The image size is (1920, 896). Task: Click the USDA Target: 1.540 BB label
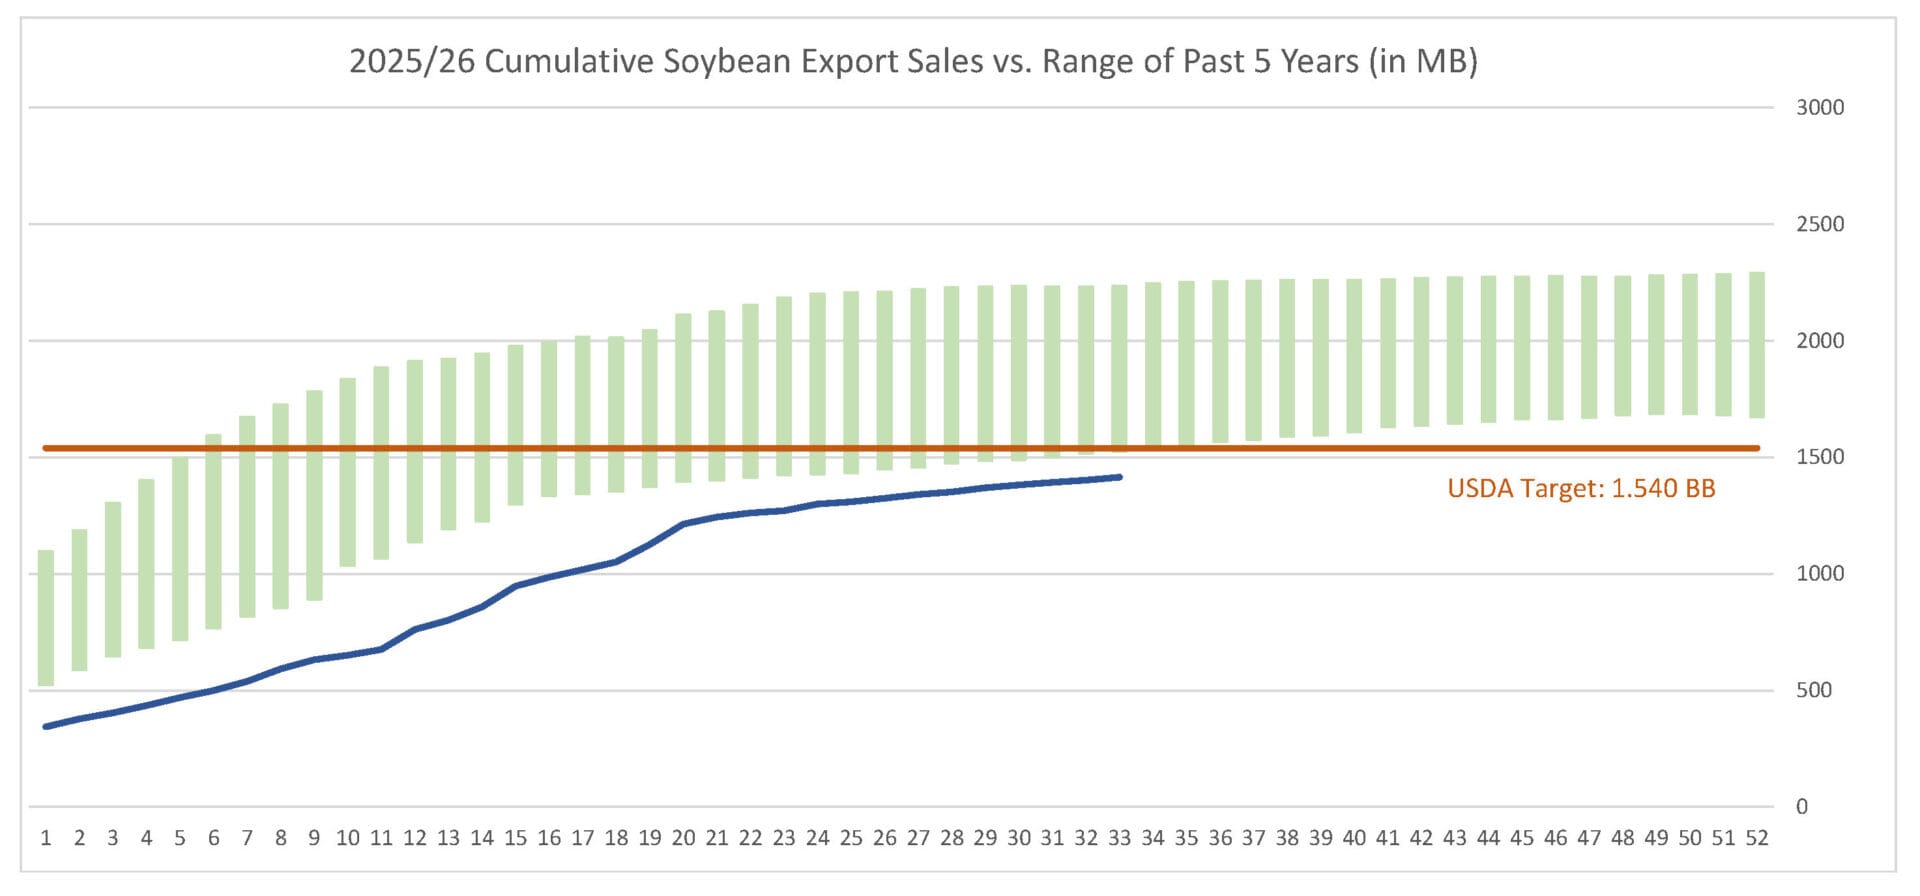1581,488
